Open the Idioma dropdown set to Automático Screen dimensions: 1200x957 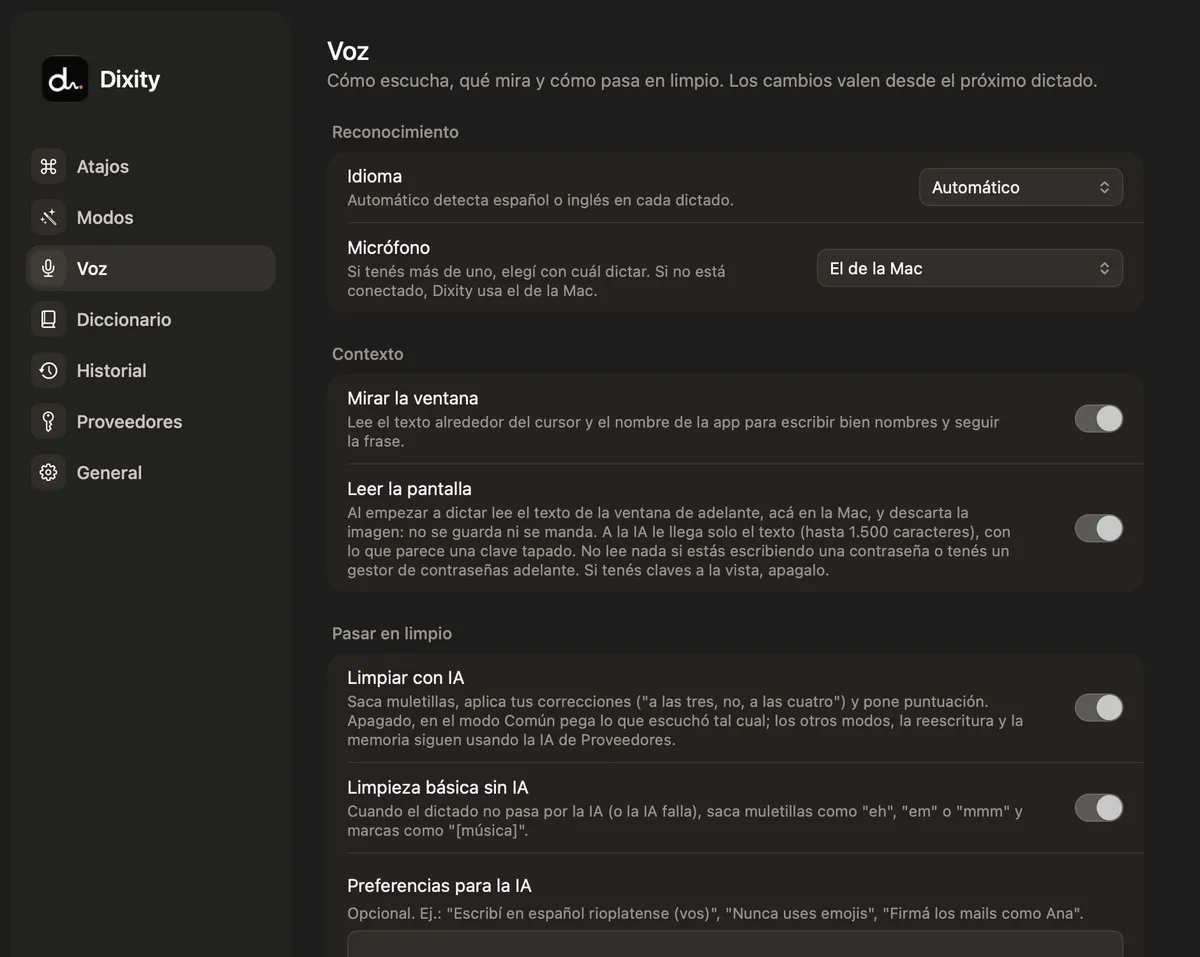(x=1021, y=187)
